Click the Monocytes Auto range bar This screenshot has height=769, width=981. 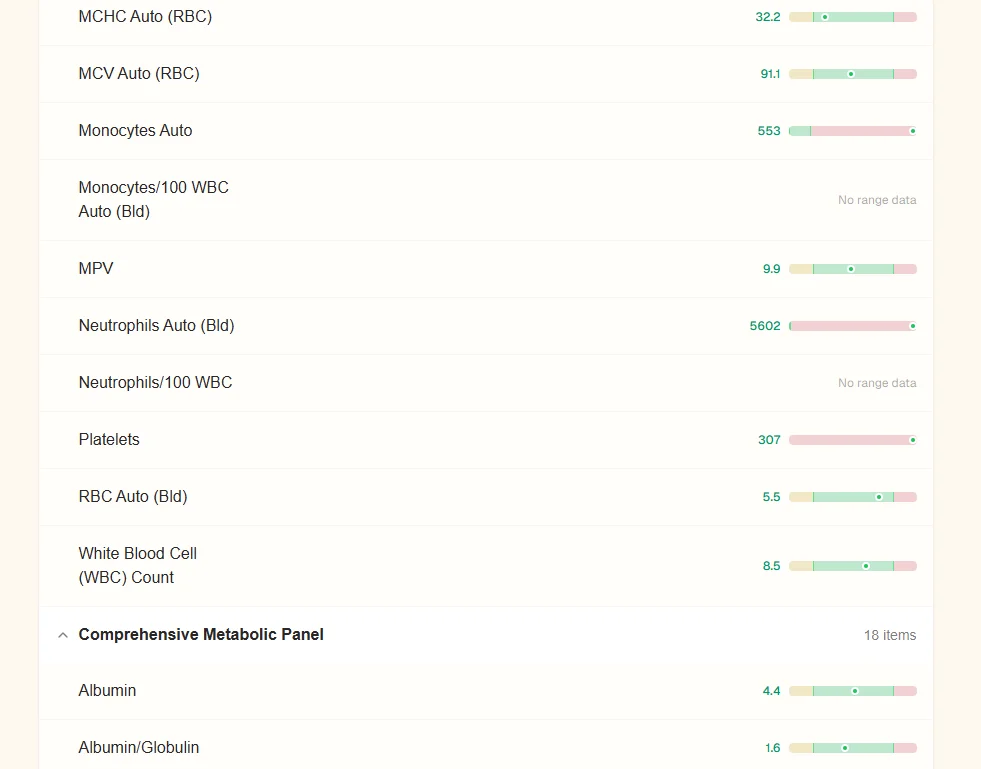point(853,131)
